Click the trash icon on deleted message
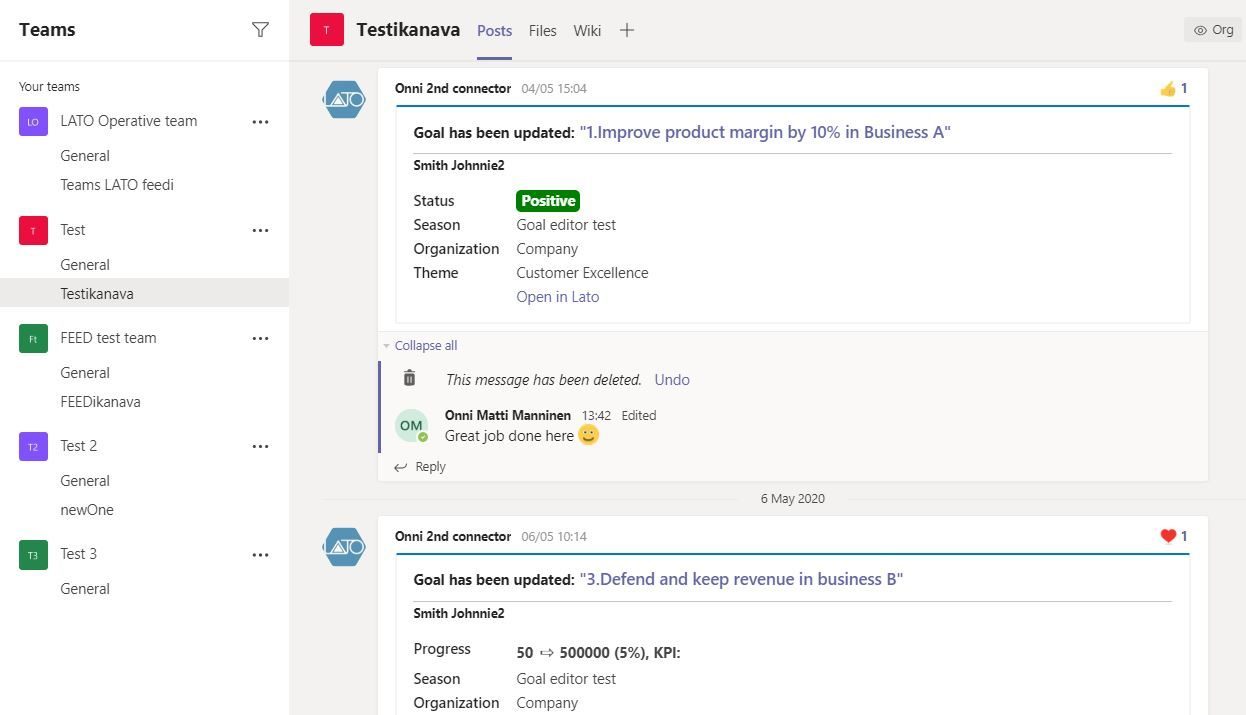The height and width of the screenshot is (715, 1246). tap(409, 378)
